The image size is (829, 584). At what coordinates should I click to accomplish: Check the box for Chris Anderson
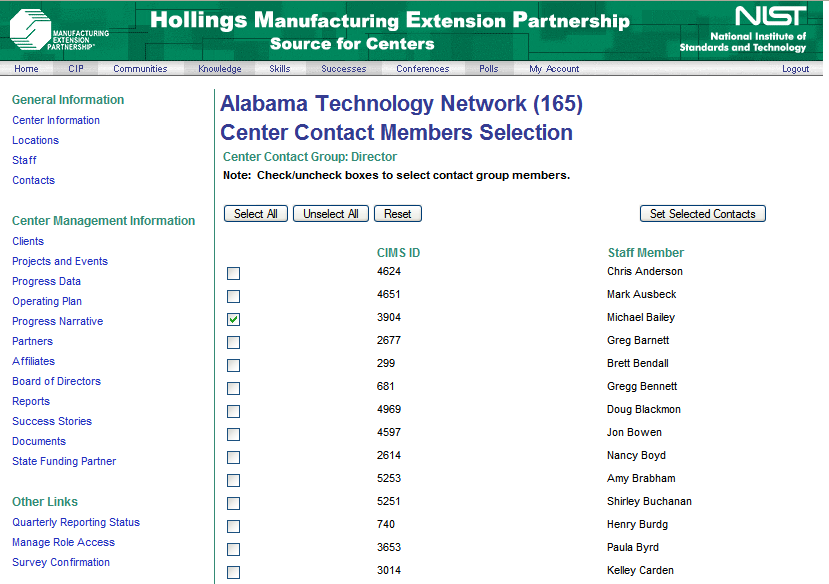click(233, 274)
